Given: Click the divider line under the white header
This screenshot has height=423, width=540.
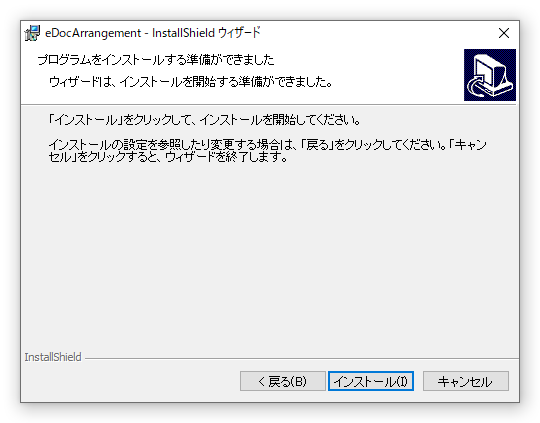Looking at the screenshot, I should 270,104.
